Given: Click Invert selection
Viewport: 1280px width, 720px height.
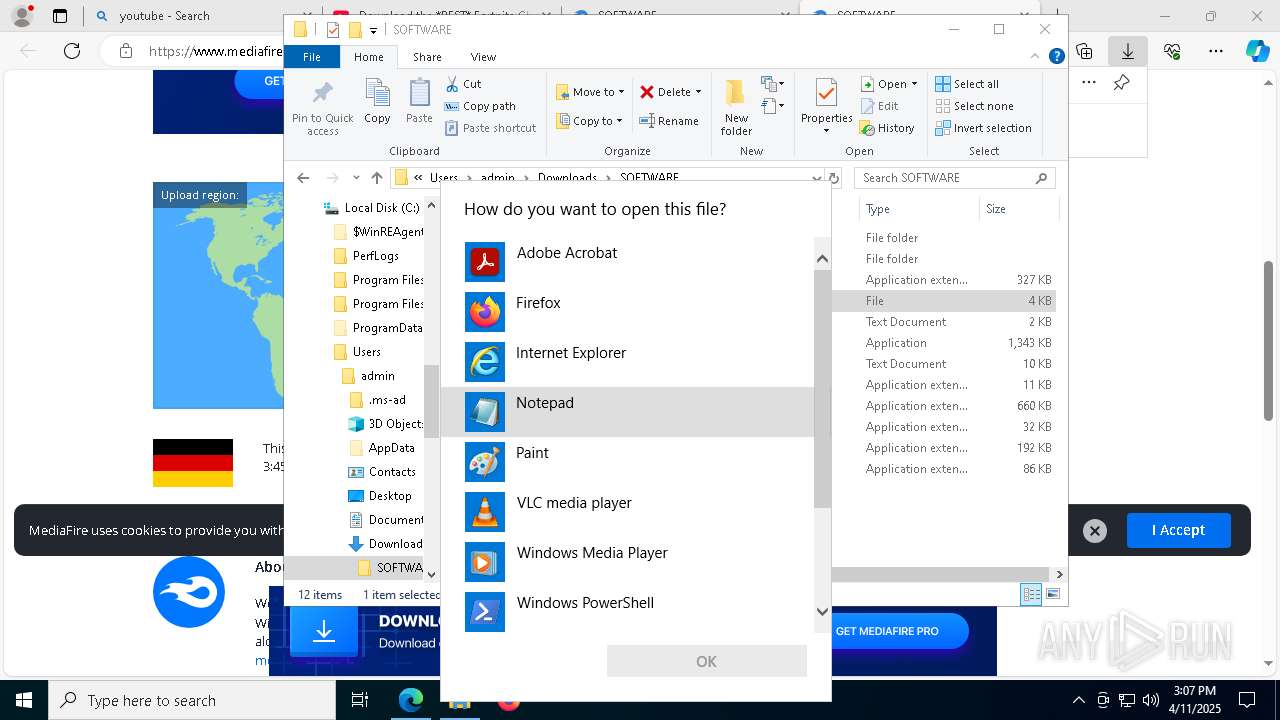Looking at the screenshot, I should (983, 128).
